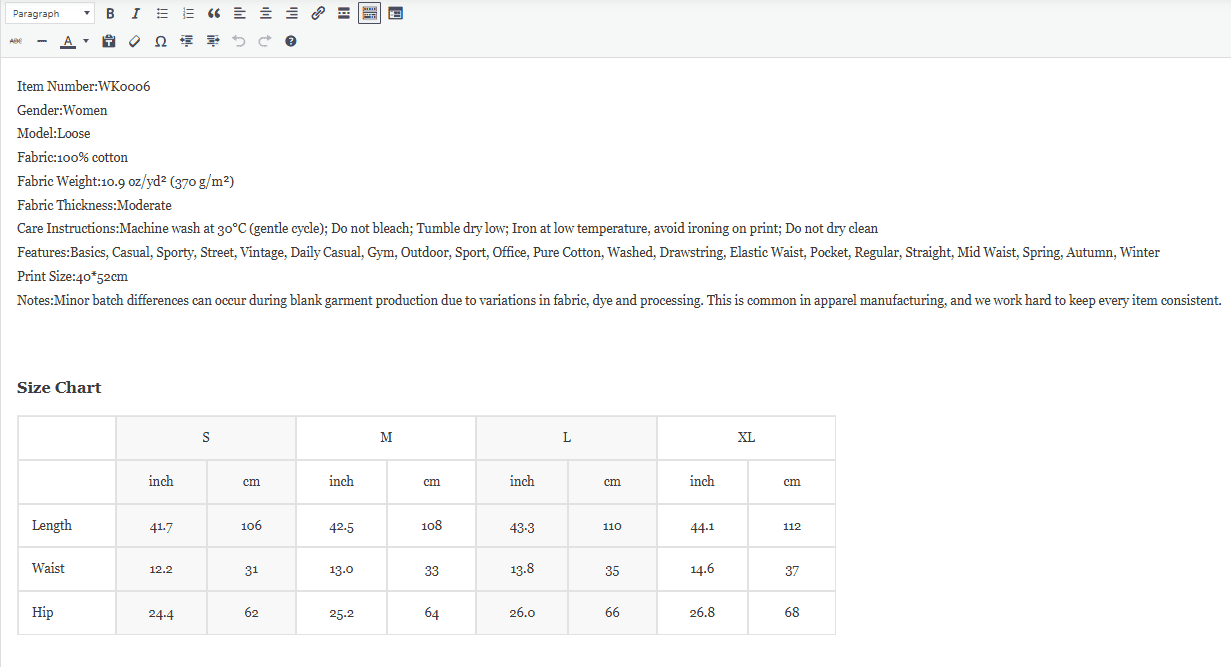This screenshot has height=667, width=1231.
Task: Insert a bulleted list
Action: pos(162,14)
